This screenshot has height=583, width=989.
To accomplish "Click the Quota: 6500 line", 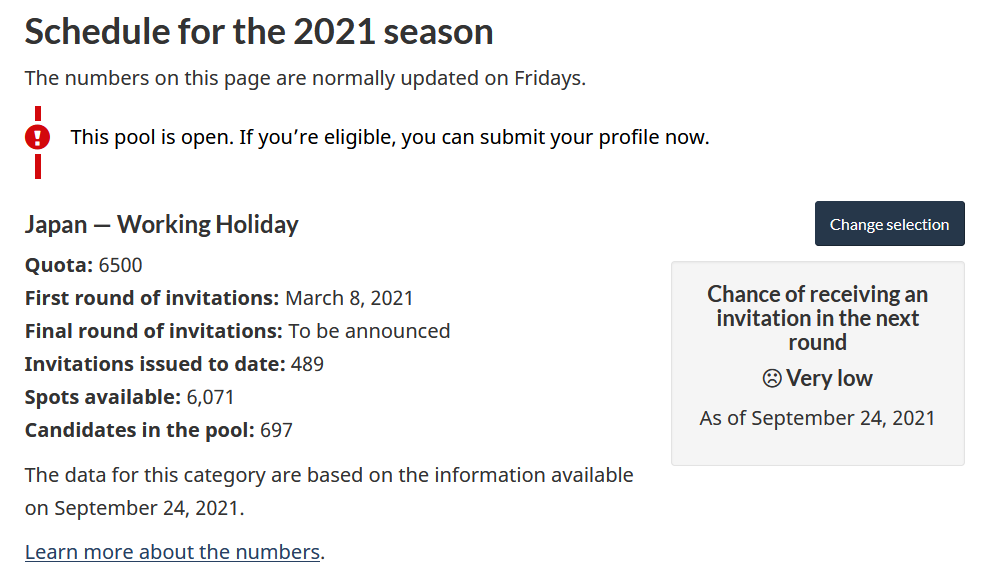I will pos(83,265).
